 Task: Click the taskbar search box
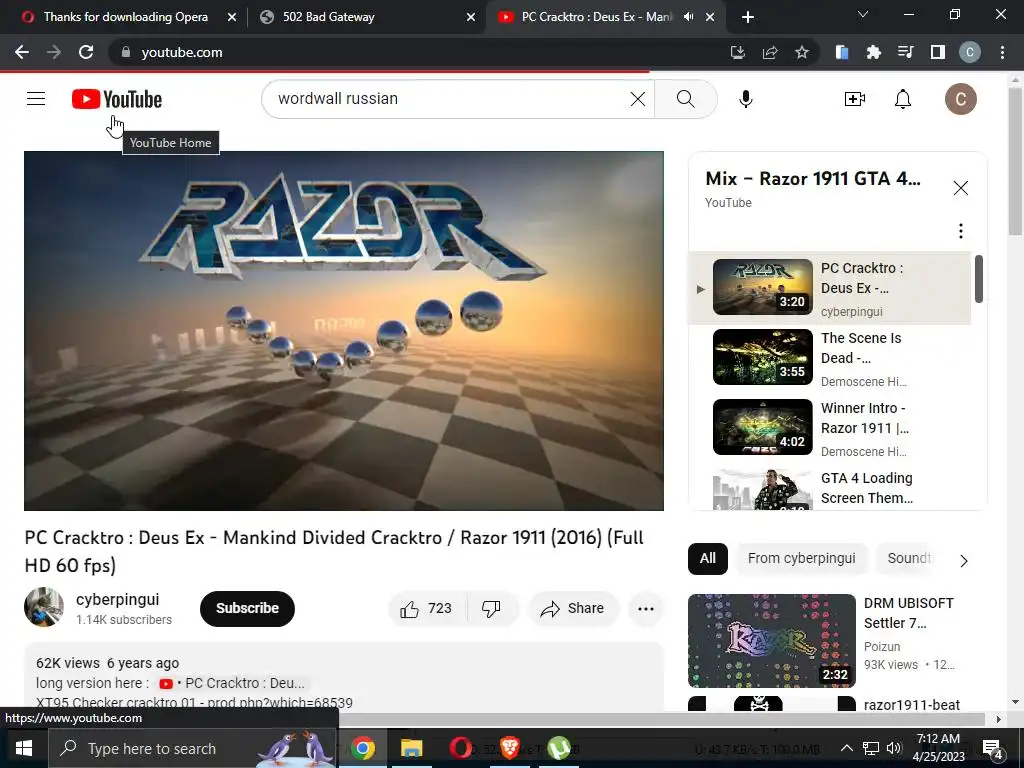(193, 748)
